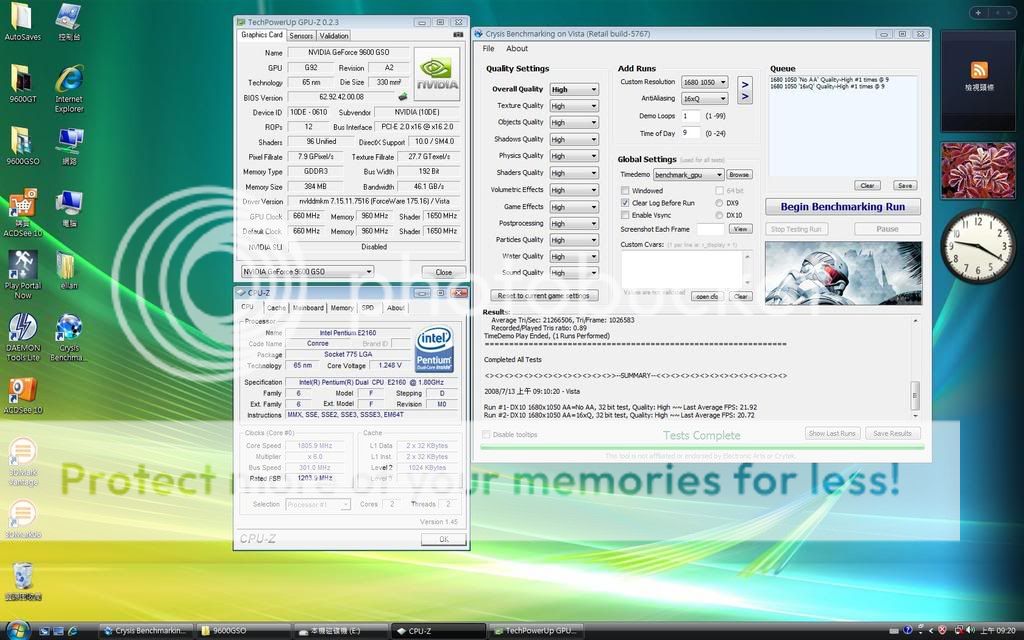Open the Mainboard tab in CPU-Z
The image size is (1024, 640).
point(308,308)
